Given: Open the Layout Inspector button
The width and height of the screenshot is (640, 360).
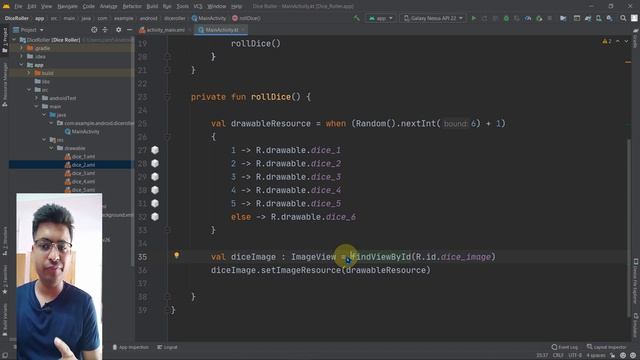Looking at the screenshot, I should tap(606, 347).
